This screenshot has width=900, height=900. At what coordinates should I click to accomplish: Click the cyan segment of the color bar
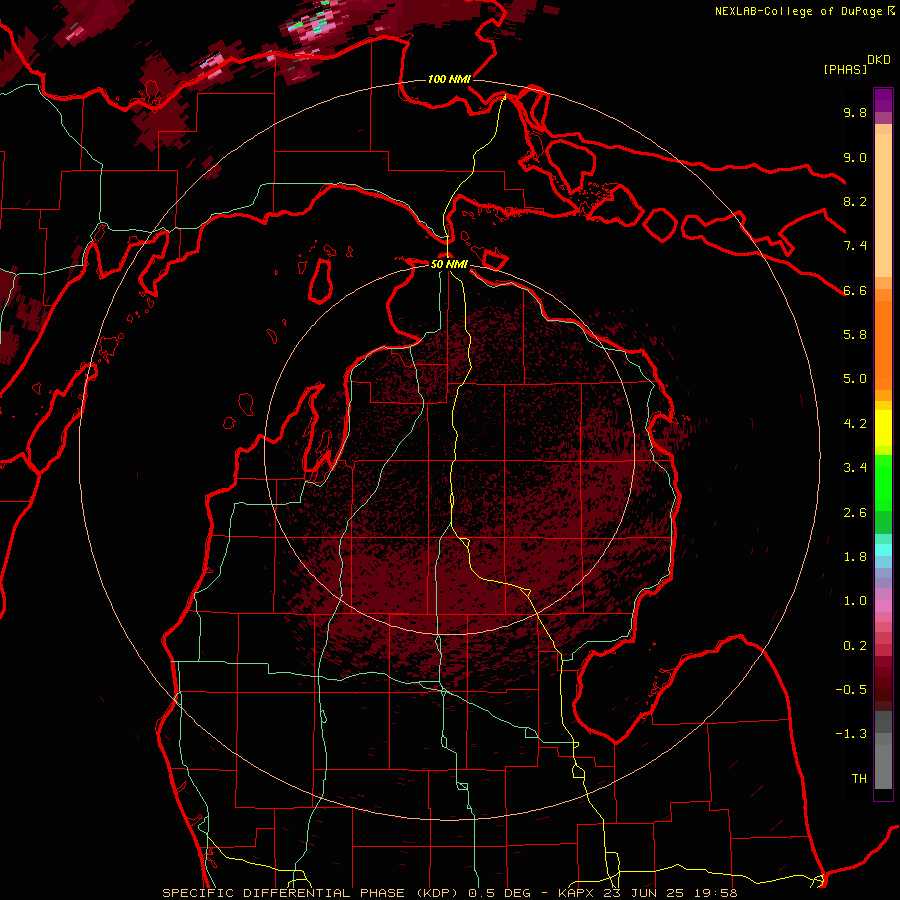(x=883, y=550)
